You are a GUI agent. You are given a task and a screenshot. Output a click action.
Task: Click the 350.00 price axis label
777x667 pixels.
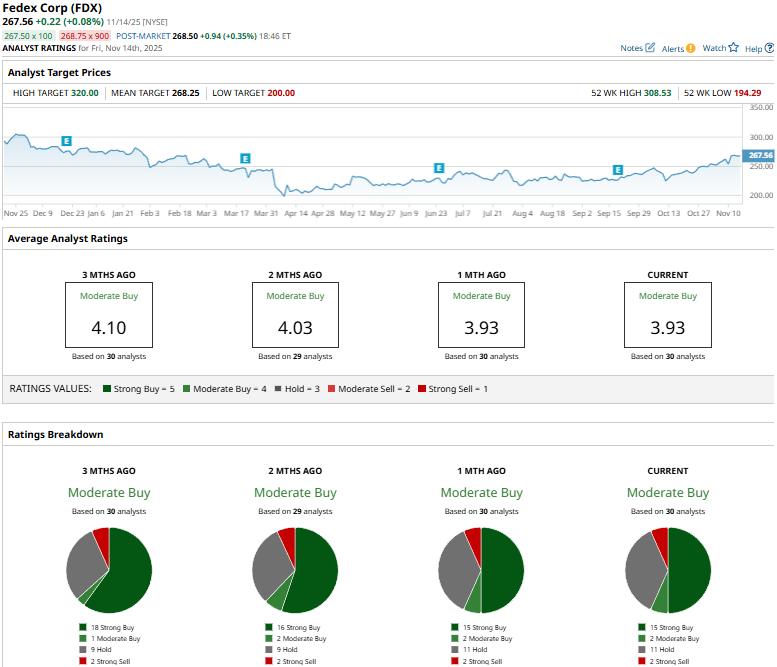pos(761,107)
